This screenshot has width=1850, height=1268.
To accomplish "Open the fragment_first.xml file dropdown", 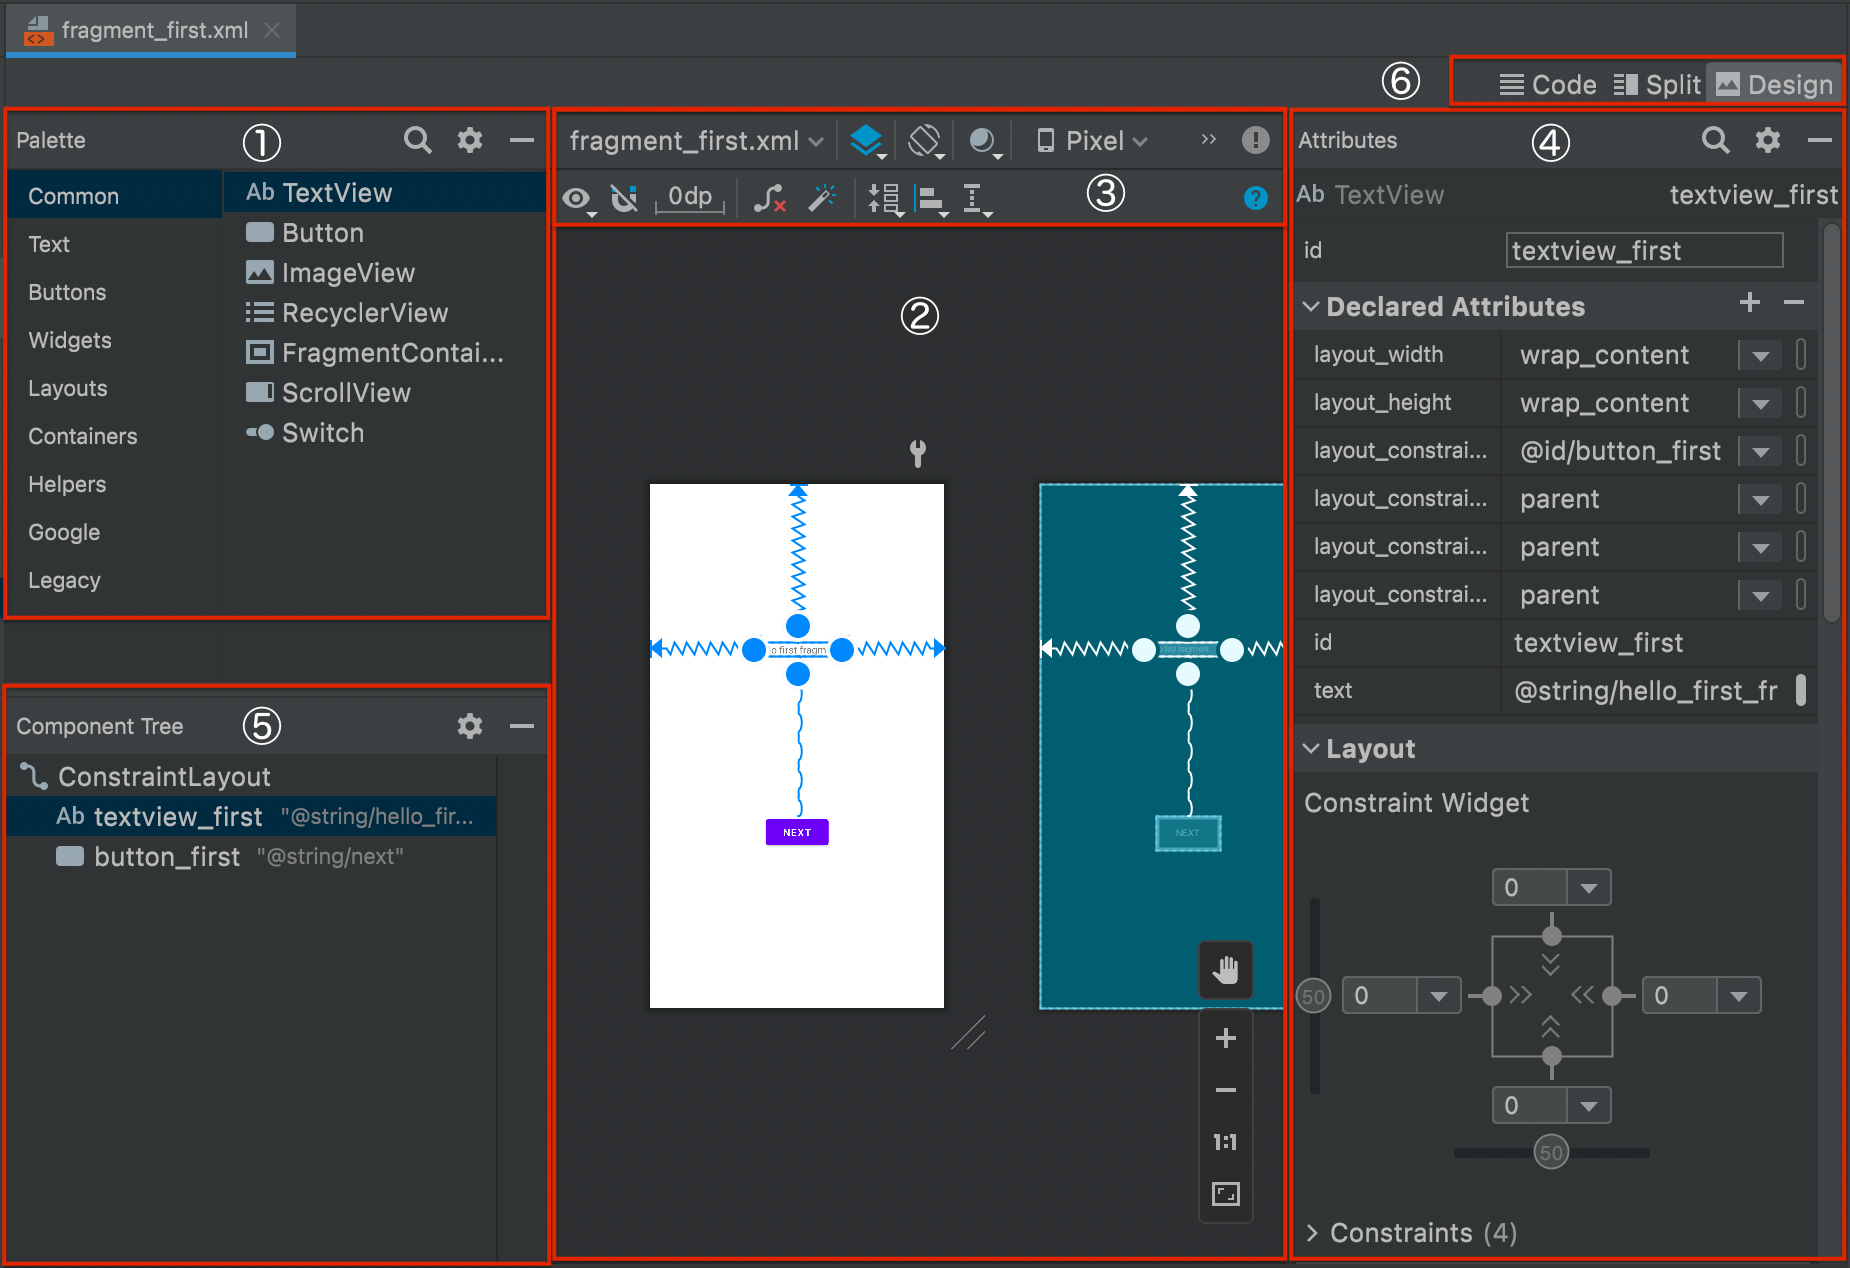I will tap(696, 141).
